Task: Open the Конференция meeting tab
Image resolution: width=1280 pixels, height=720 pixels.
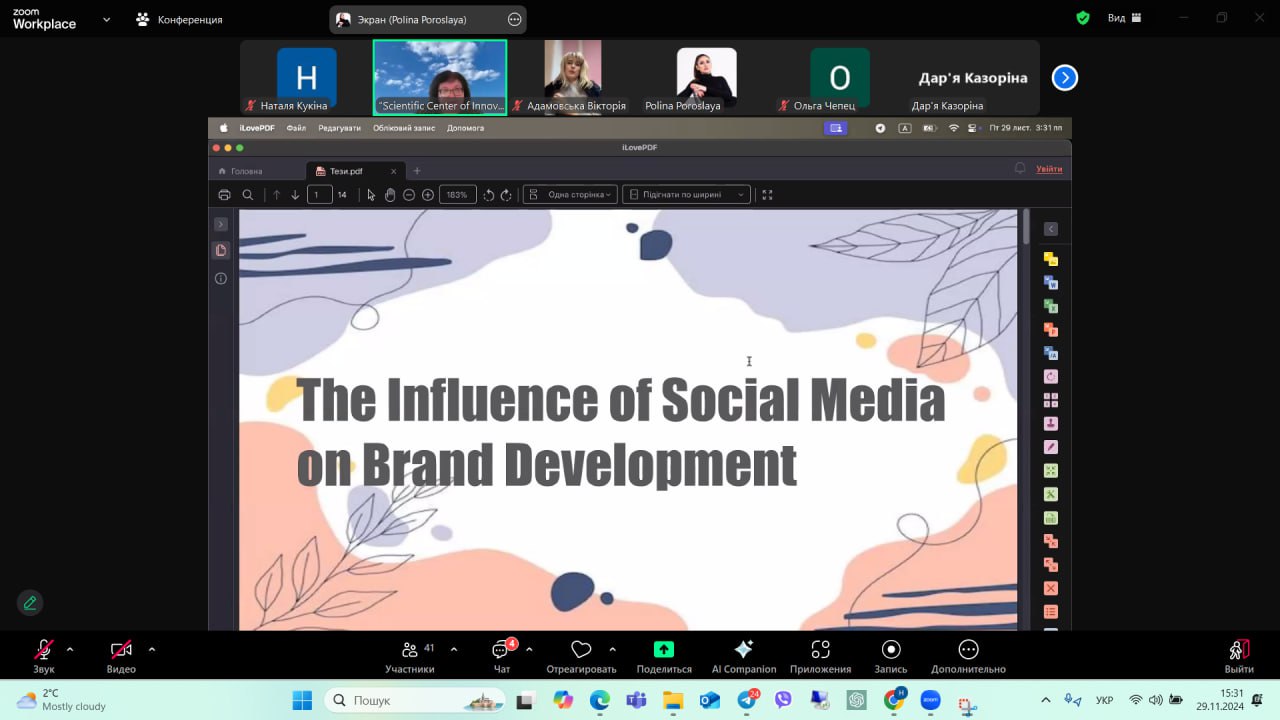Action: (x=179, y=19)
